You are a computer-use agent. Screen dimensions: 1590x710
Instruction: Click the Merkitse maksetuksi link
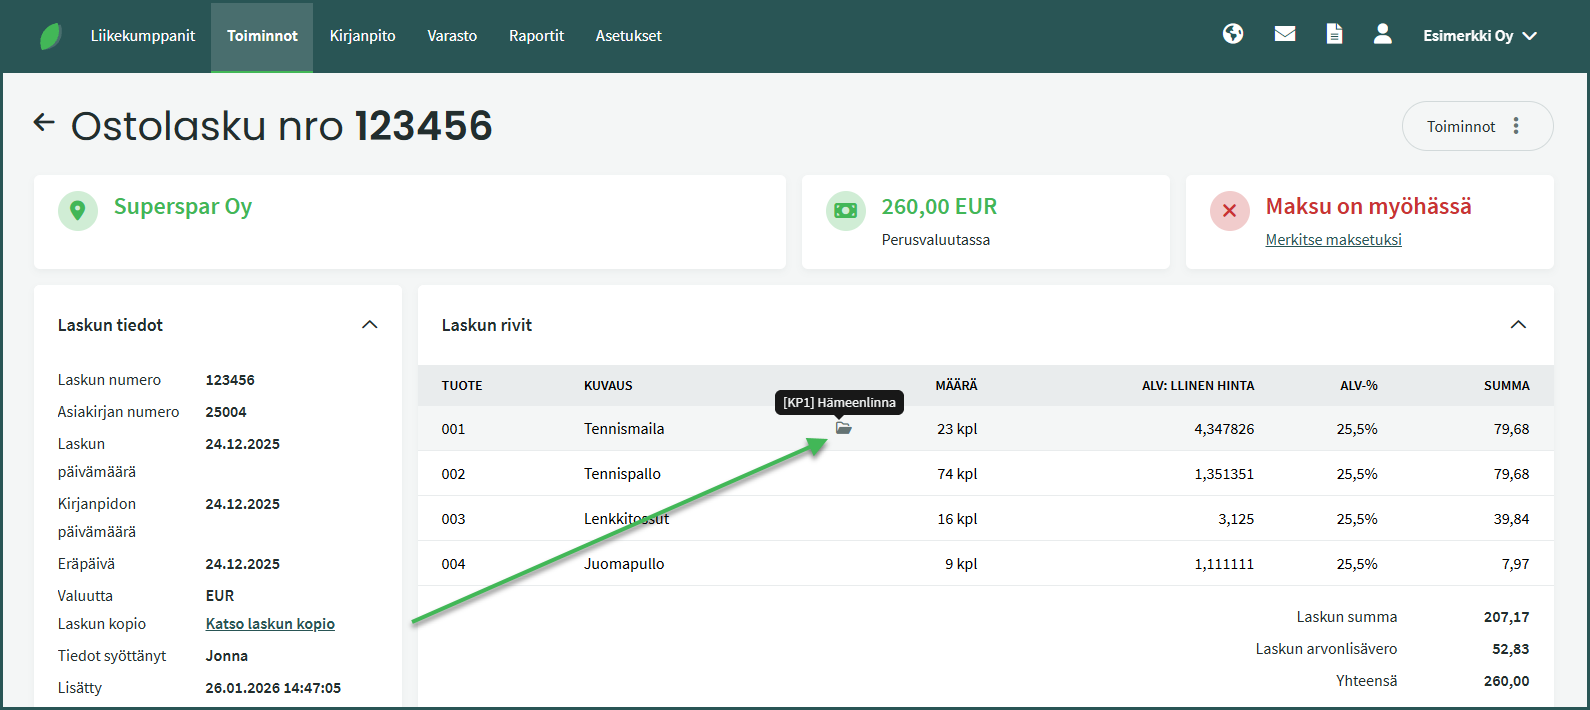(x=1333, y=240)
